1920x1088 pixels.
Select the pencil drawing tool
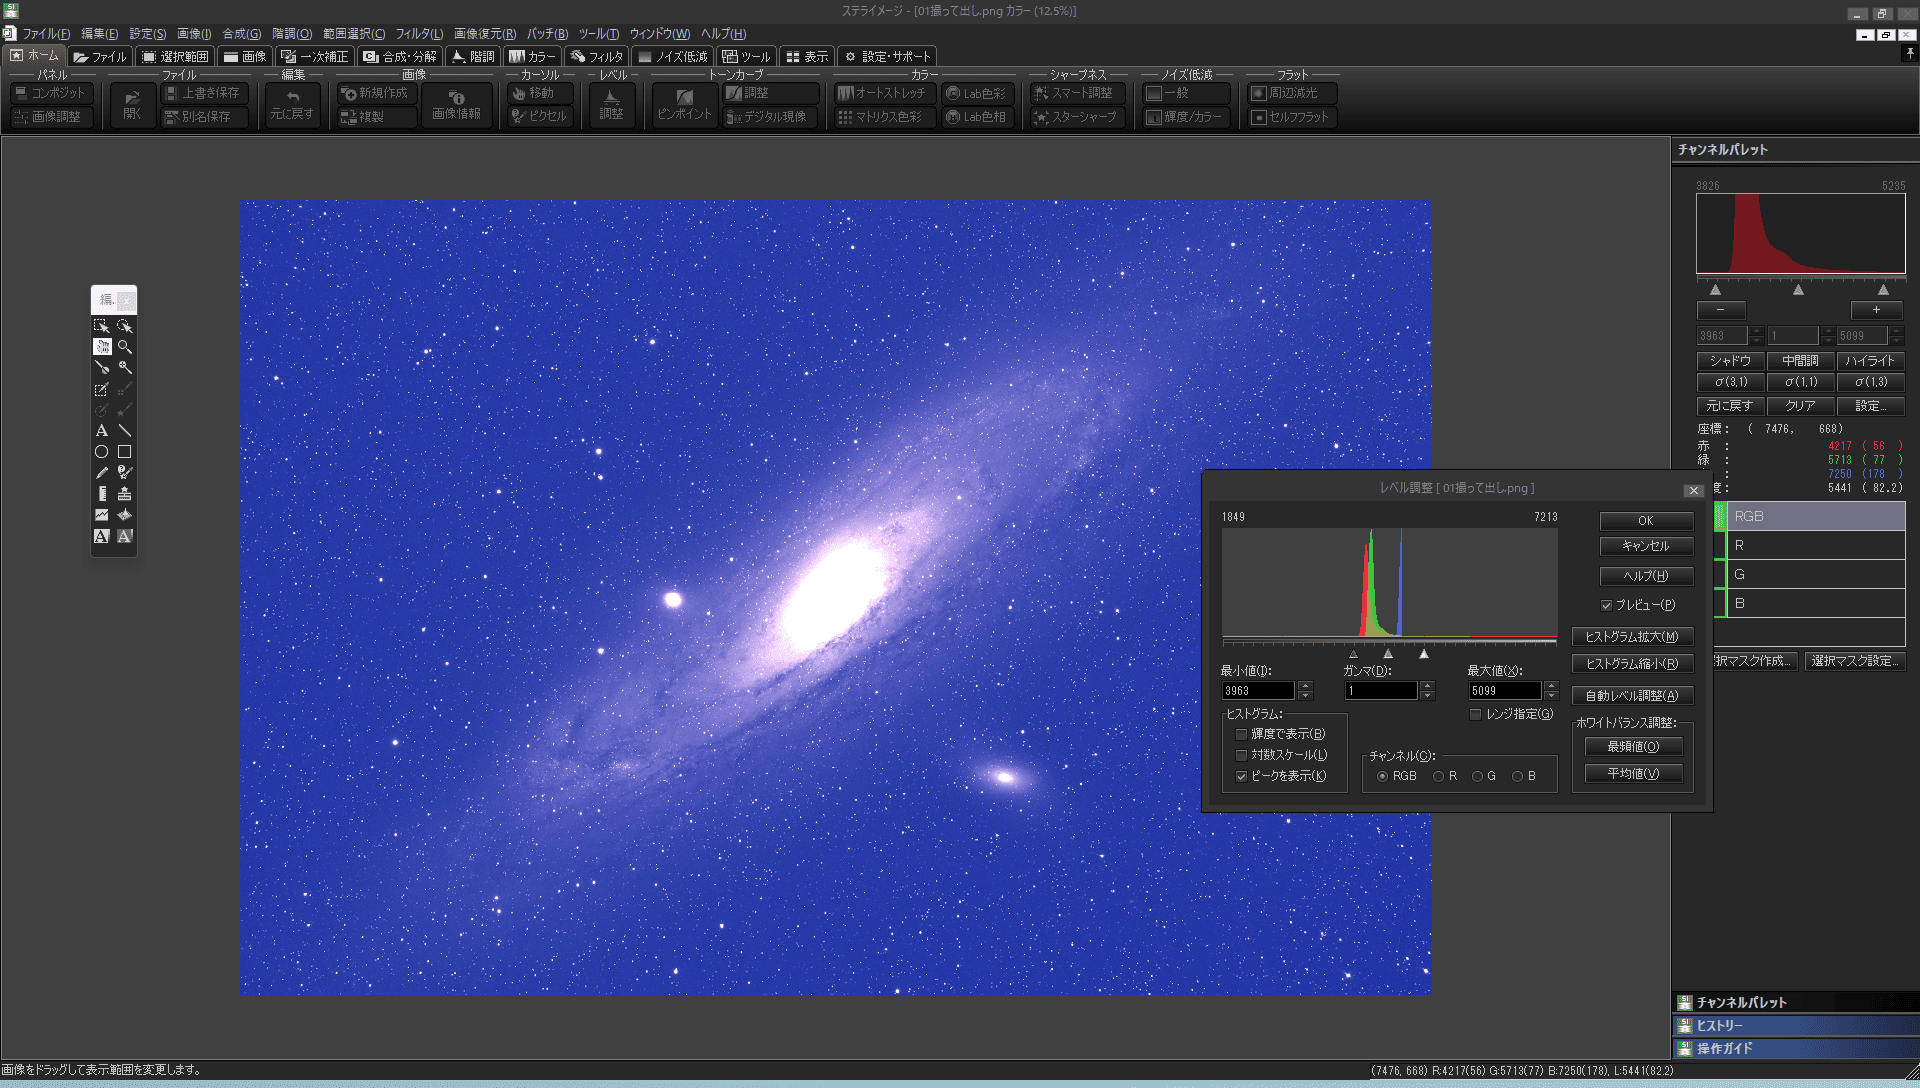(102, 473)
